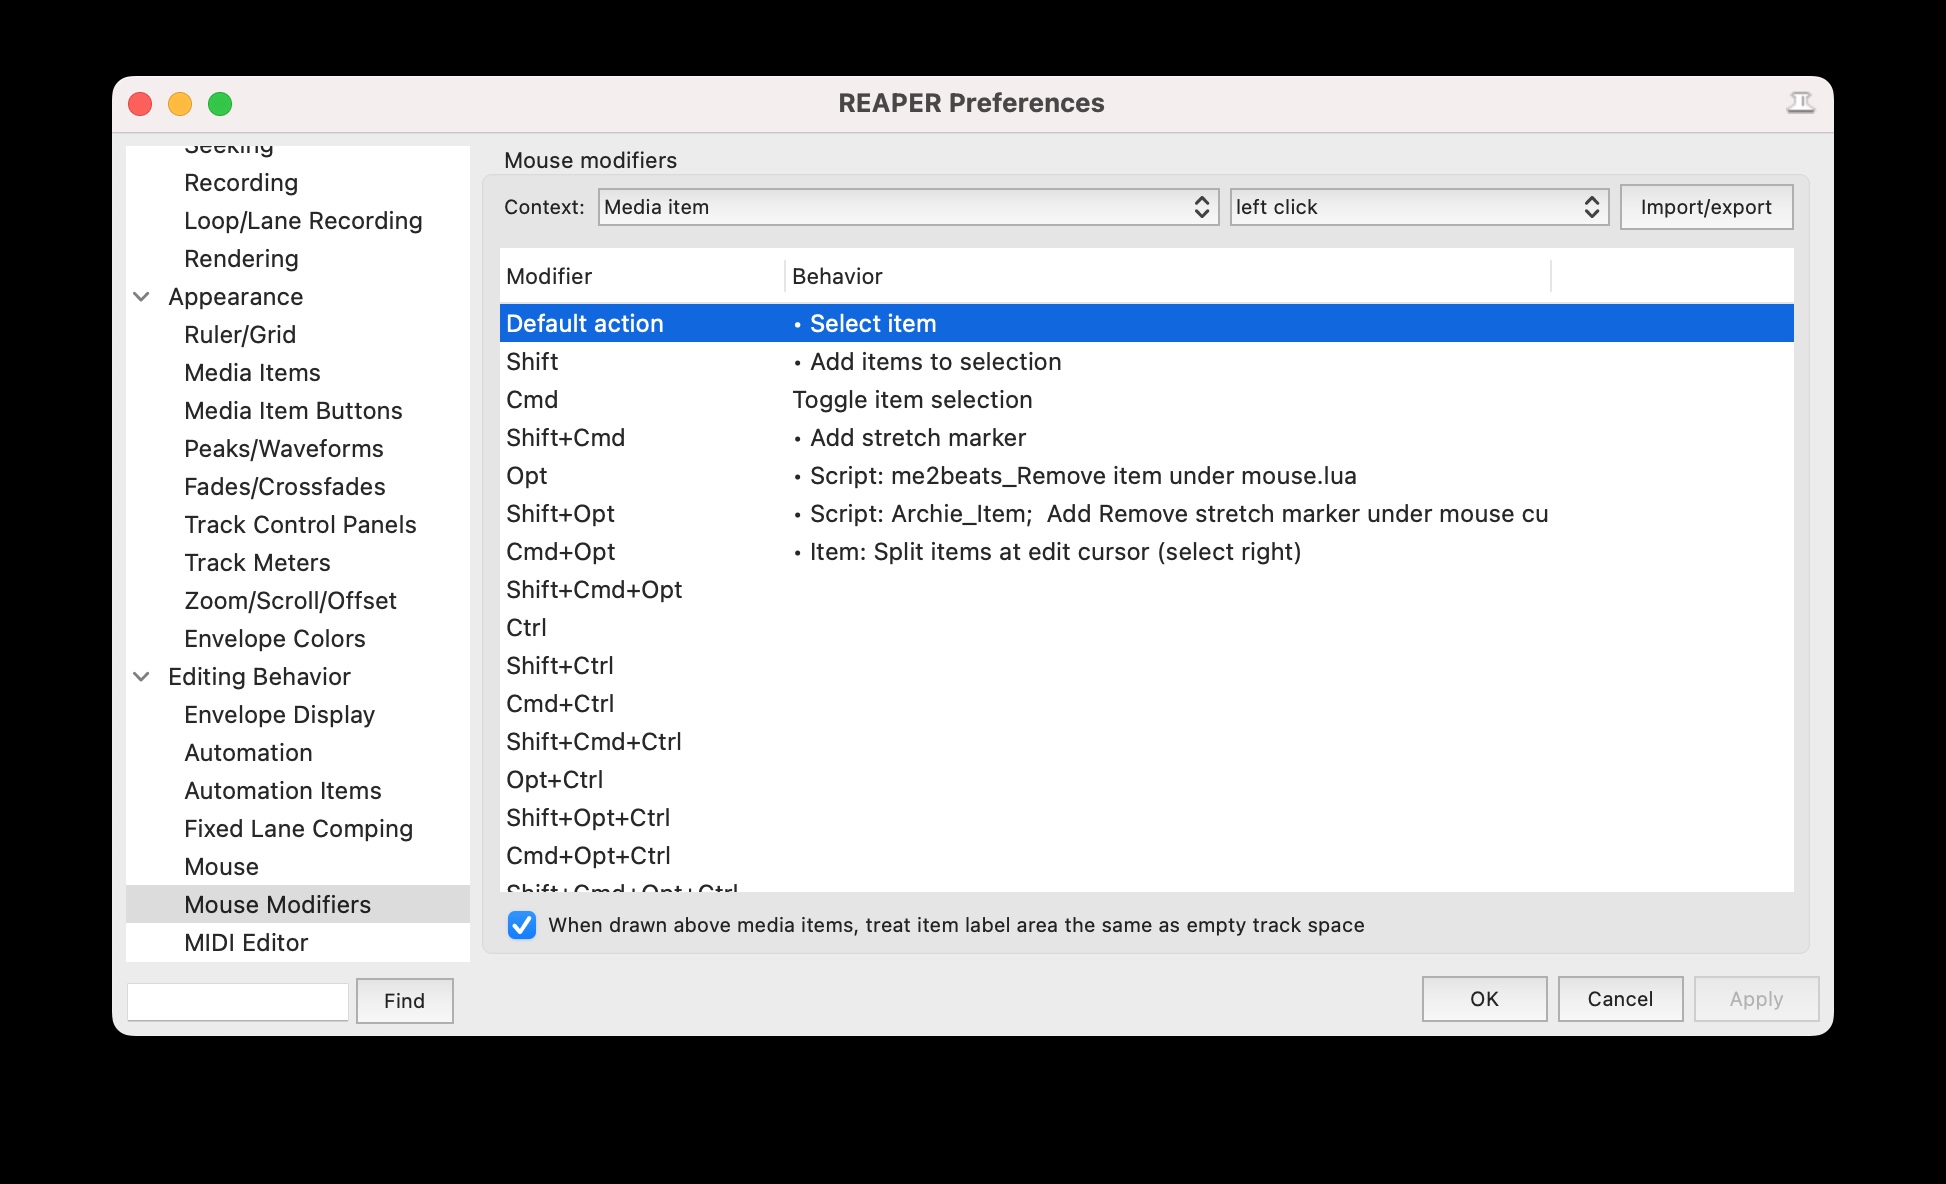Click the 'Toggle item selection' behavior
The height and width of the screenshot is (1184, 1946).
coord(912,400)
